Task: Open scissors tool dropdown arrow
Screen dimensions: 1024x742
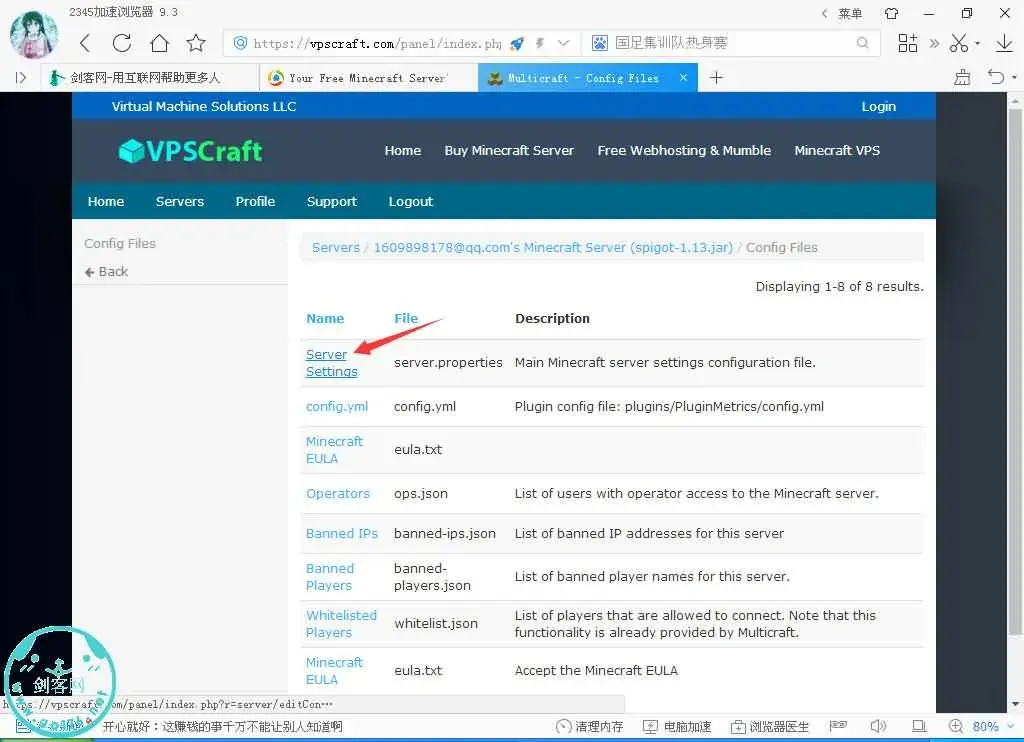Action: [978, 44]
